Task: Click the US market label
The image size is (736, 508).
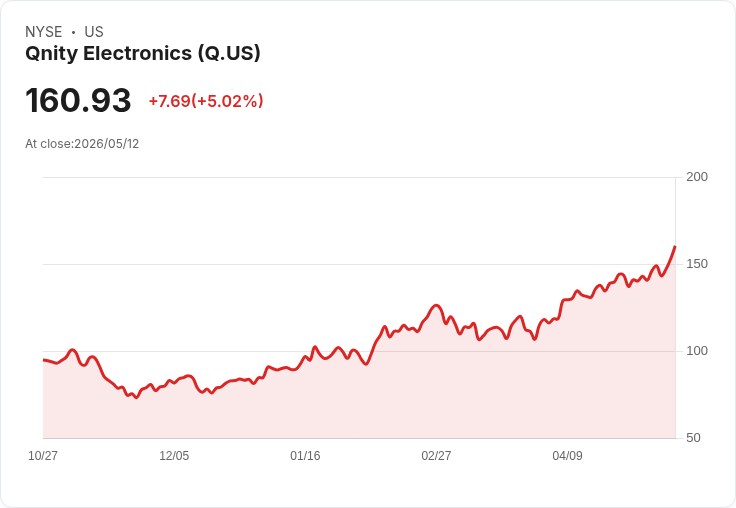Action: click(94, 32)
